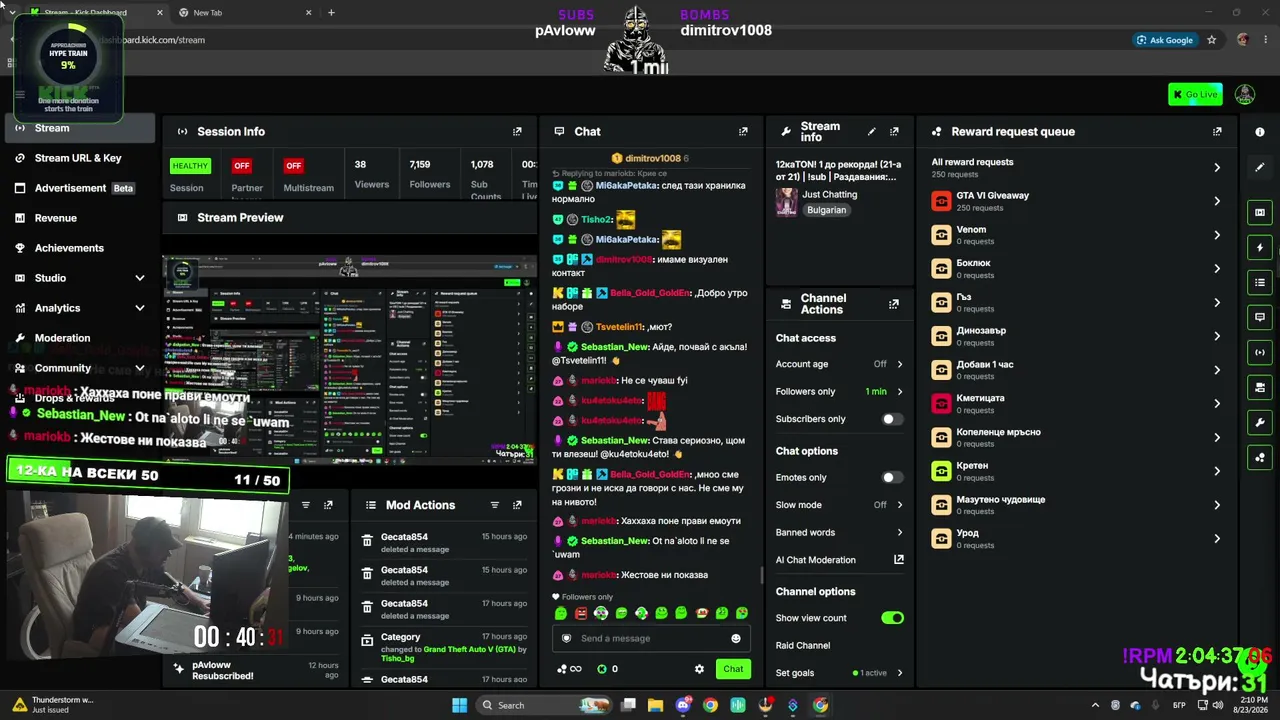Click the pencil edit-layout icon in right sidebar
This screenshot has height=720, width=1280.
coord(1260,167)
